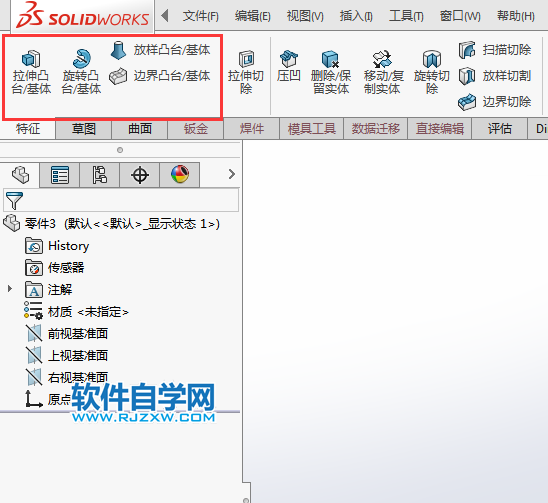Open the 插入(I) menu
548x503 pixels.
pyautogui.click(x=356, y=16)
